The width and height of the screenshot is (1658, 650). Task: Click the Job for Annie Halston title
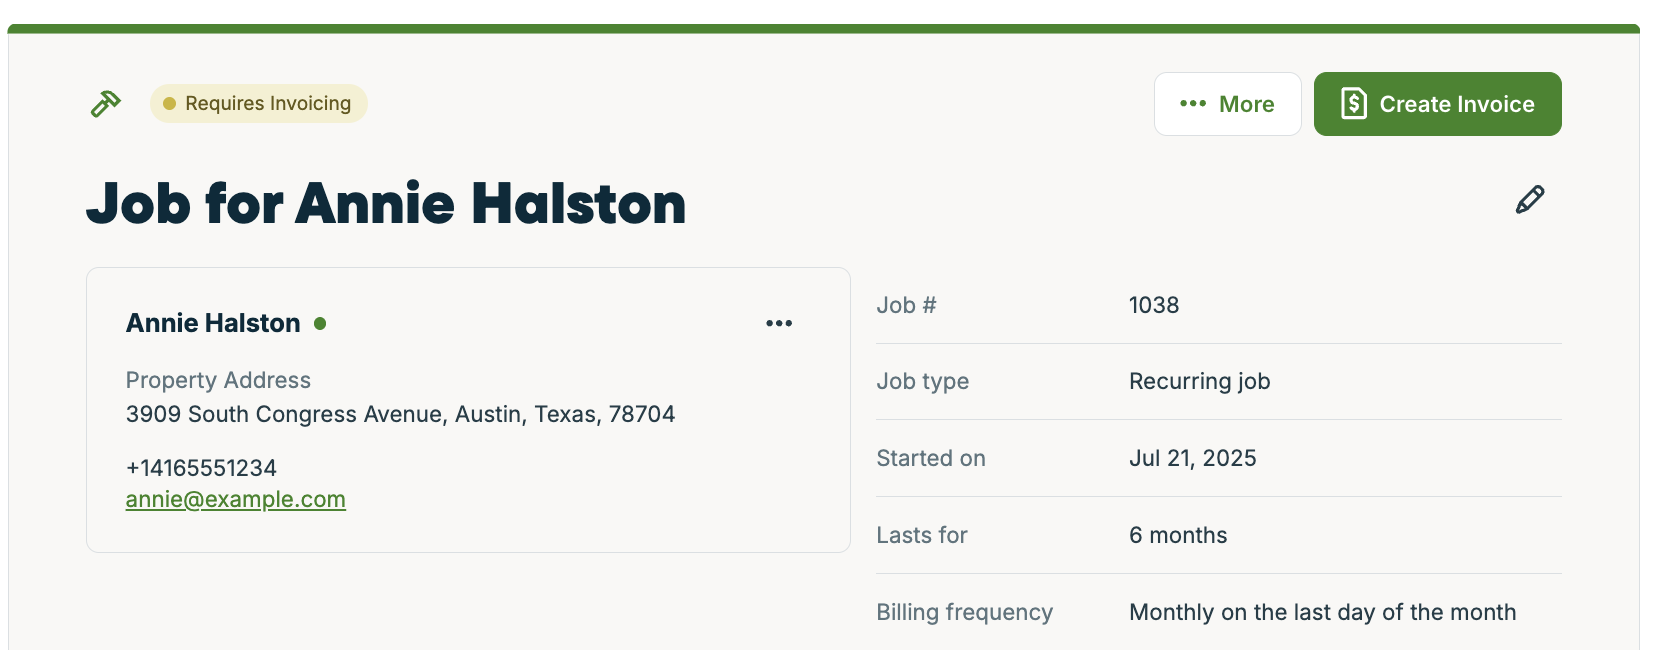pos(386,204)
